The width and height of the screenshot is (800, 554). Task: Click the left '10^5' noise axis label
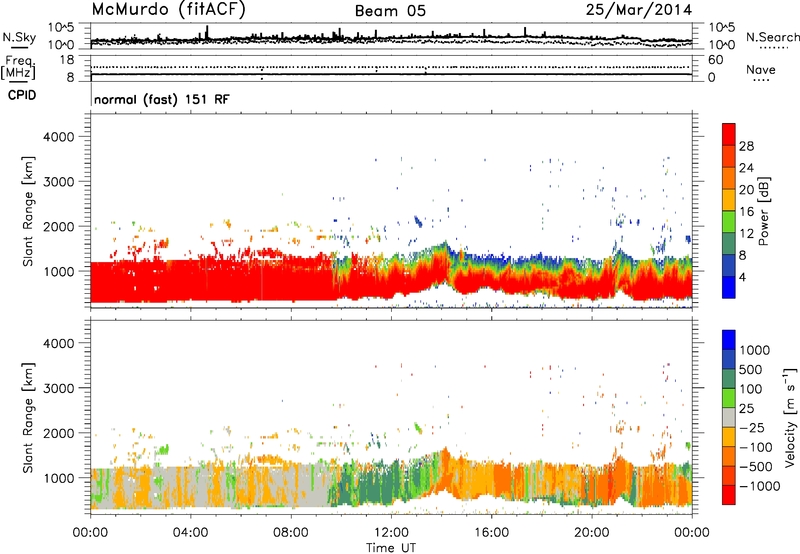click(61, 27)
